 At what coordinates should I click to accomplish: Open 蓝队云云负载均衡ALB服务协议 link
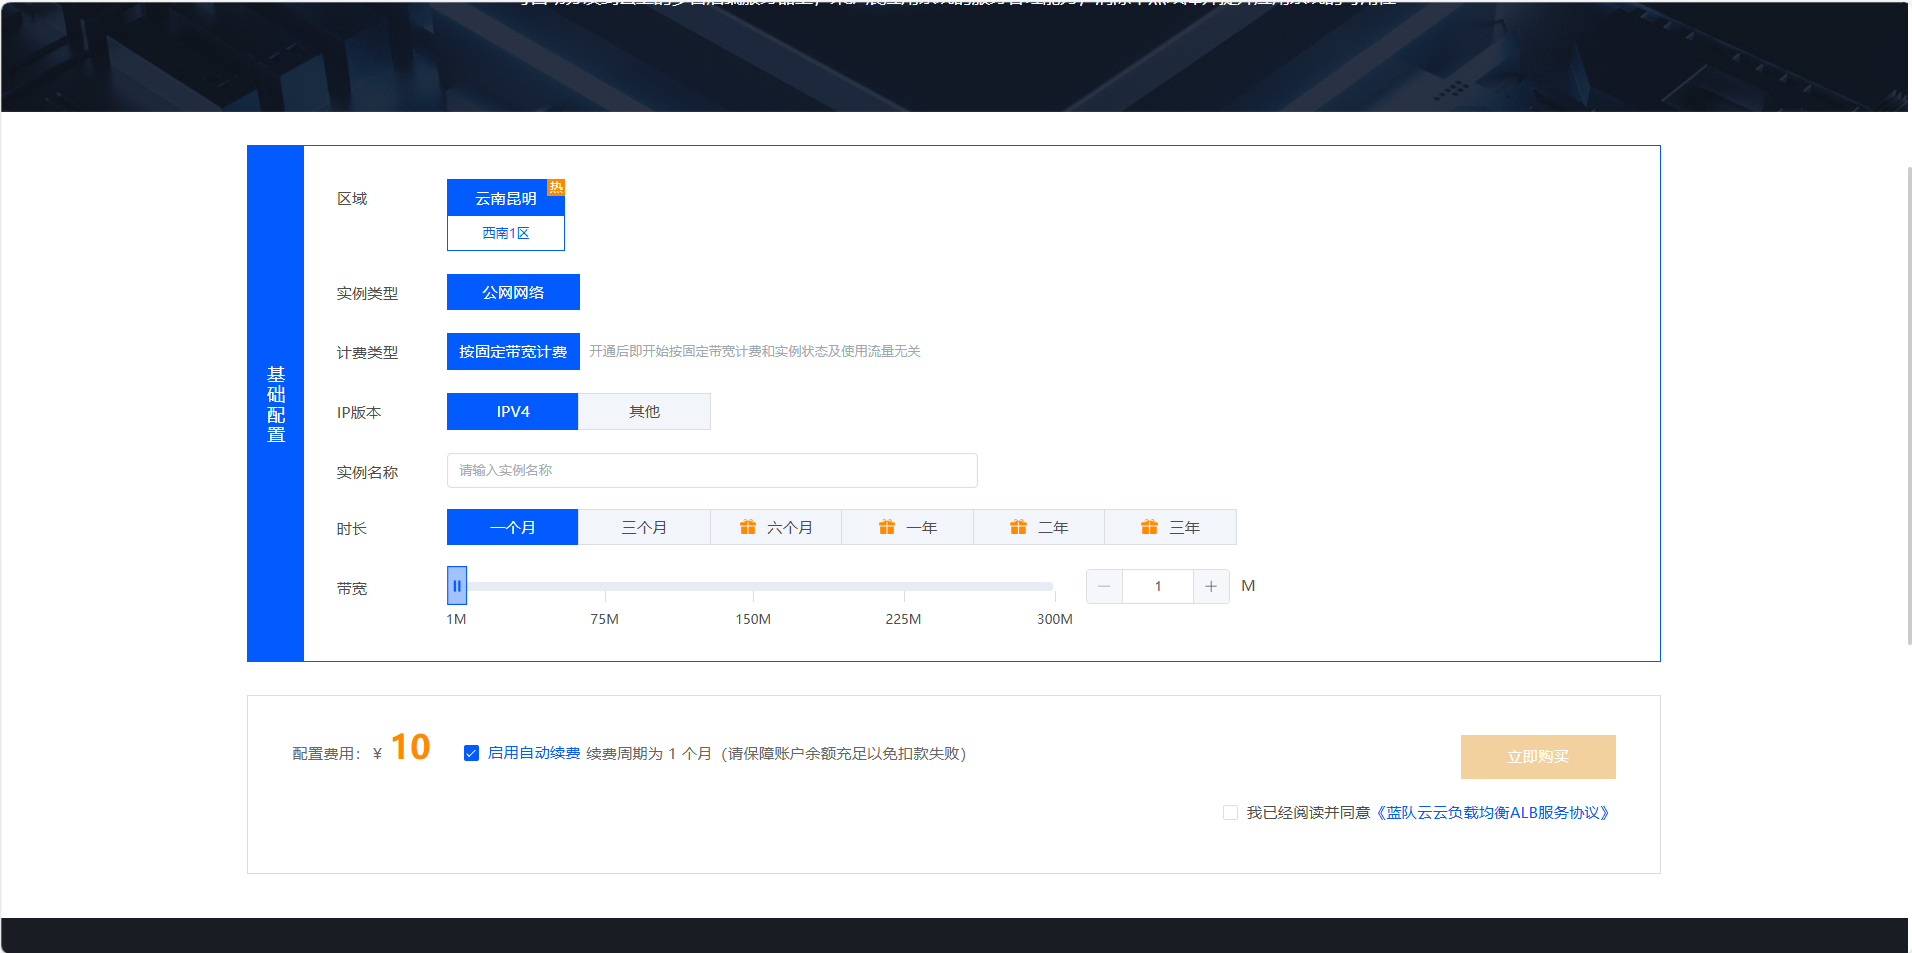click(1492, 813)
